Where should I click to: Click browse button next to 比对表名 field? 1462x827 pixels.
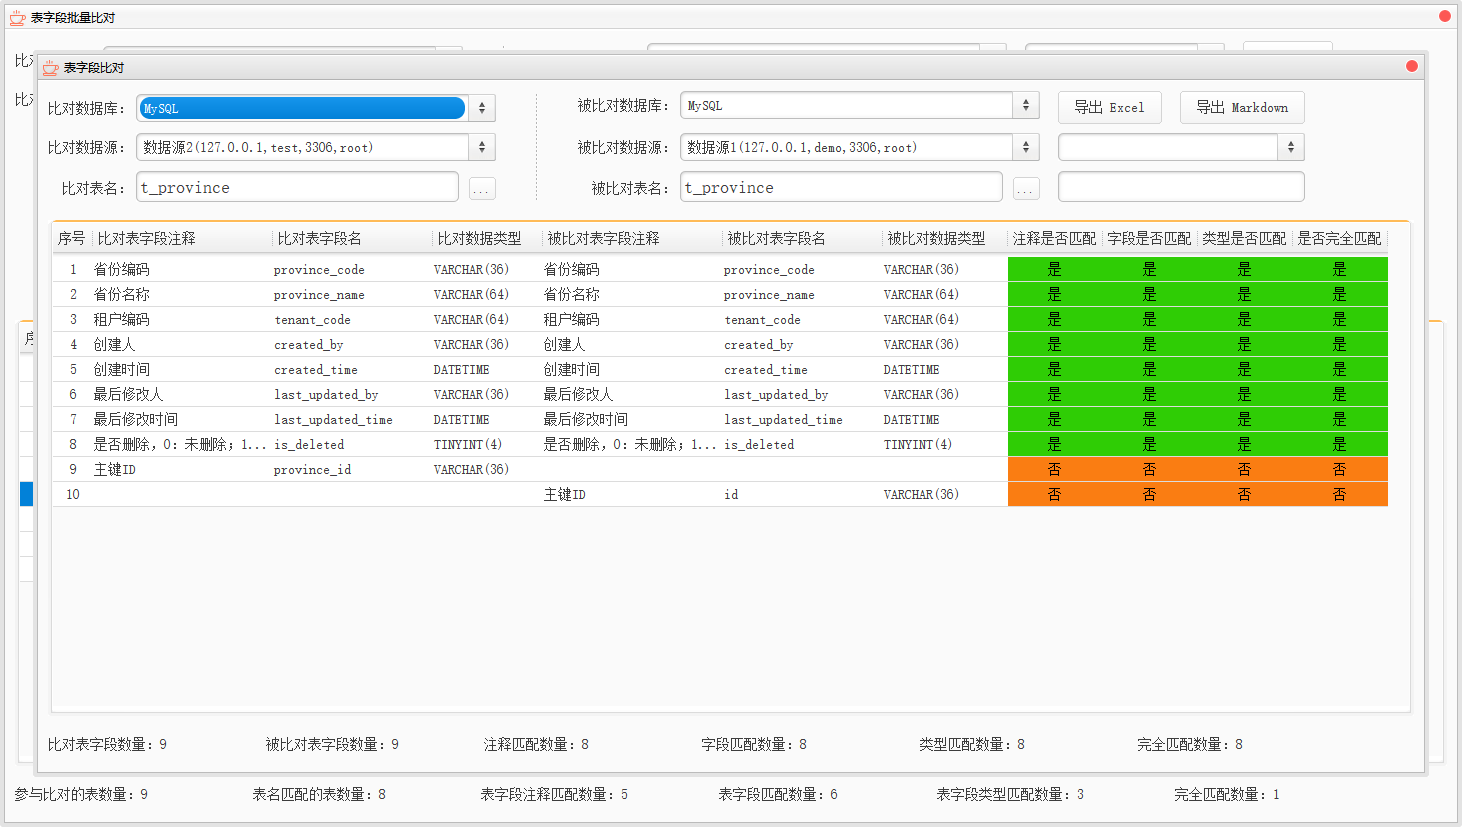(x=482, y=189)
